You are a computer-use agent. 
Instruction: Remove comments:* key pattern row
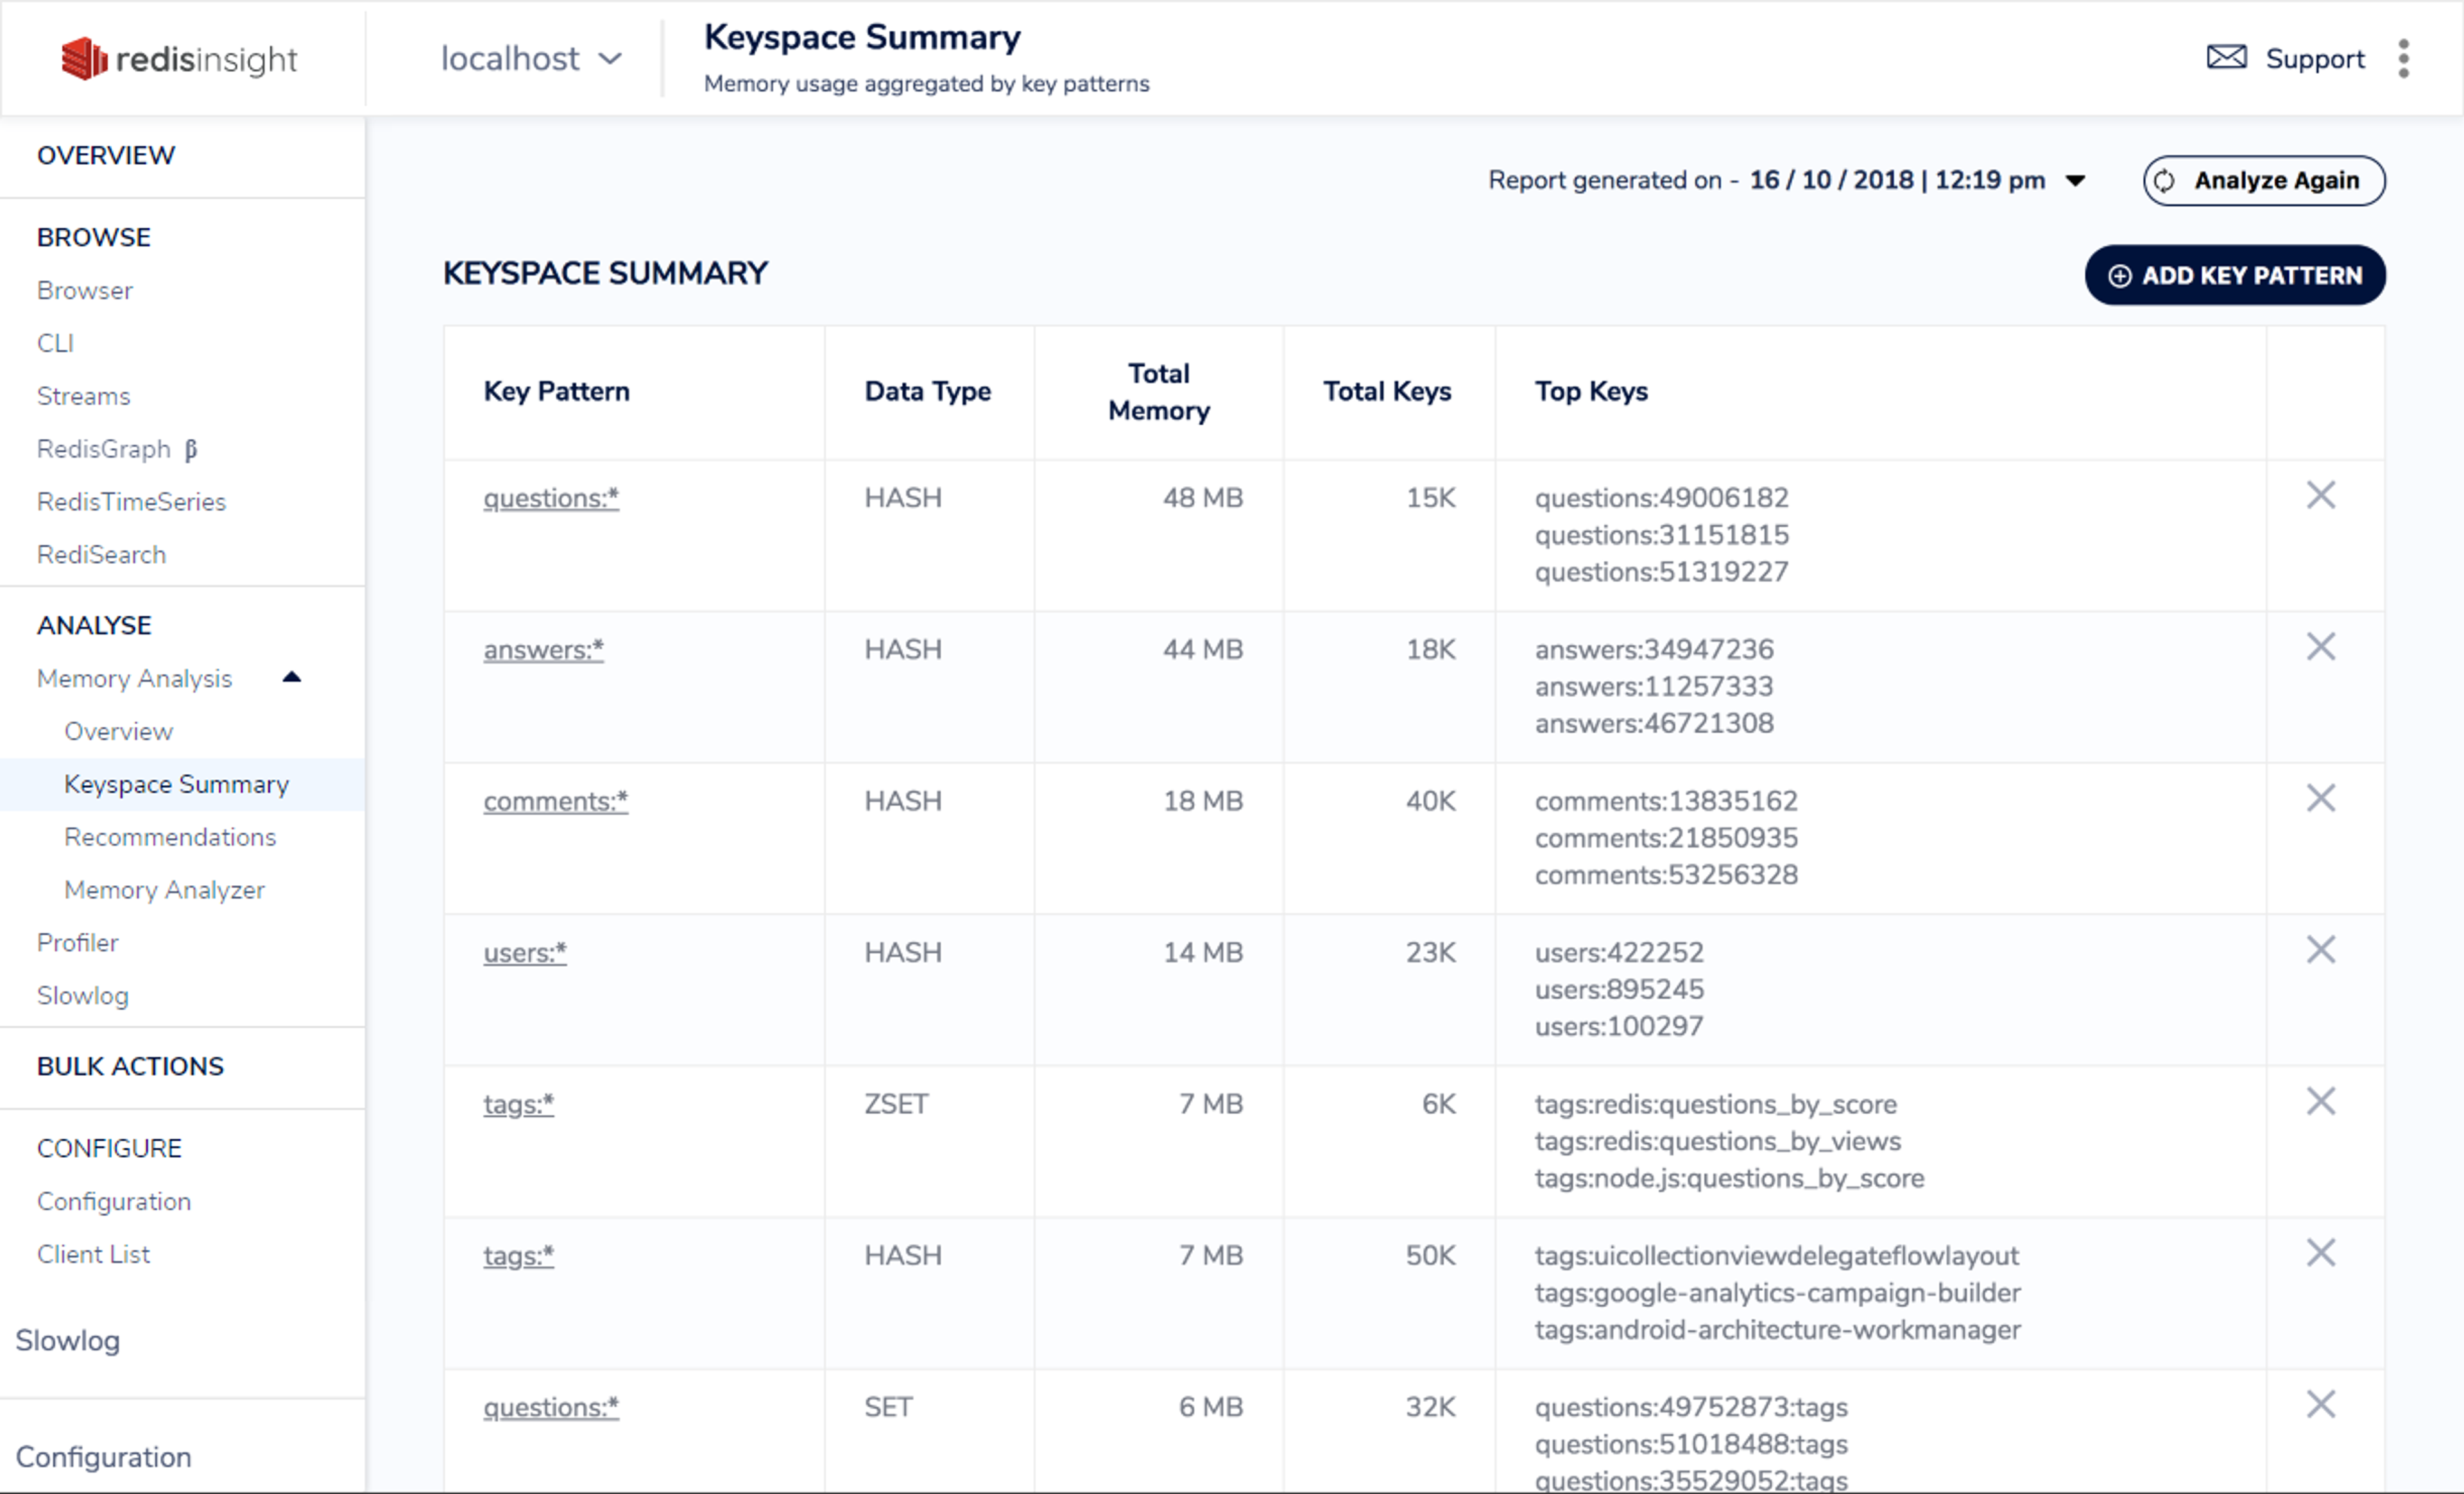point(2320,798)
